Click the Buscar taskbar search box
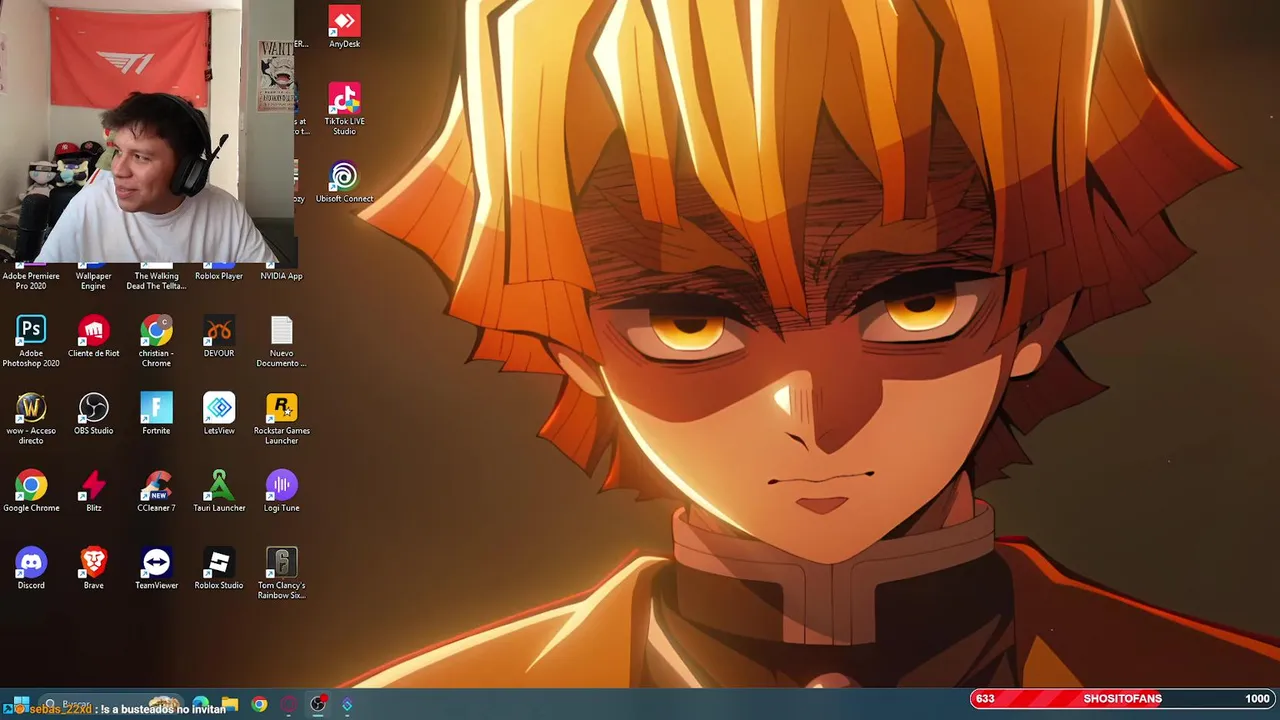Screen dimensions: 1280x720 click(x=110, y=704)
